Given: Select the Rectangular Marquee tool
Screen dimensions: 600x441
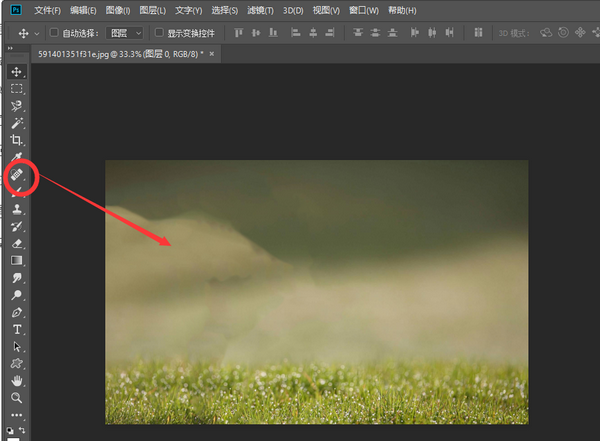Looking at the screenshot, I should pyautogui.click(x=17, y=89).
